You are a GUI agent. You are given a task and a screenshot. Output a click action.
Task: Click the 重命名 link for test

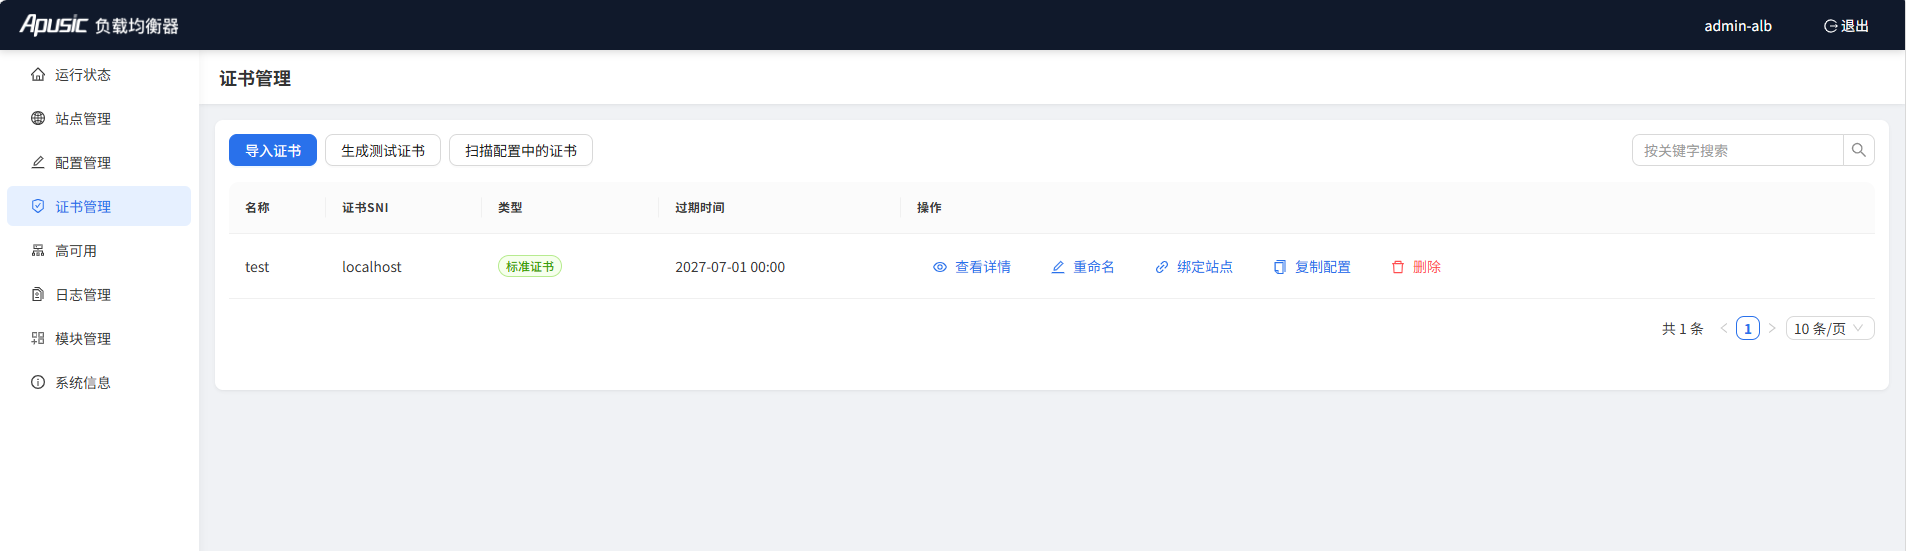click(x=1083, y=267)
